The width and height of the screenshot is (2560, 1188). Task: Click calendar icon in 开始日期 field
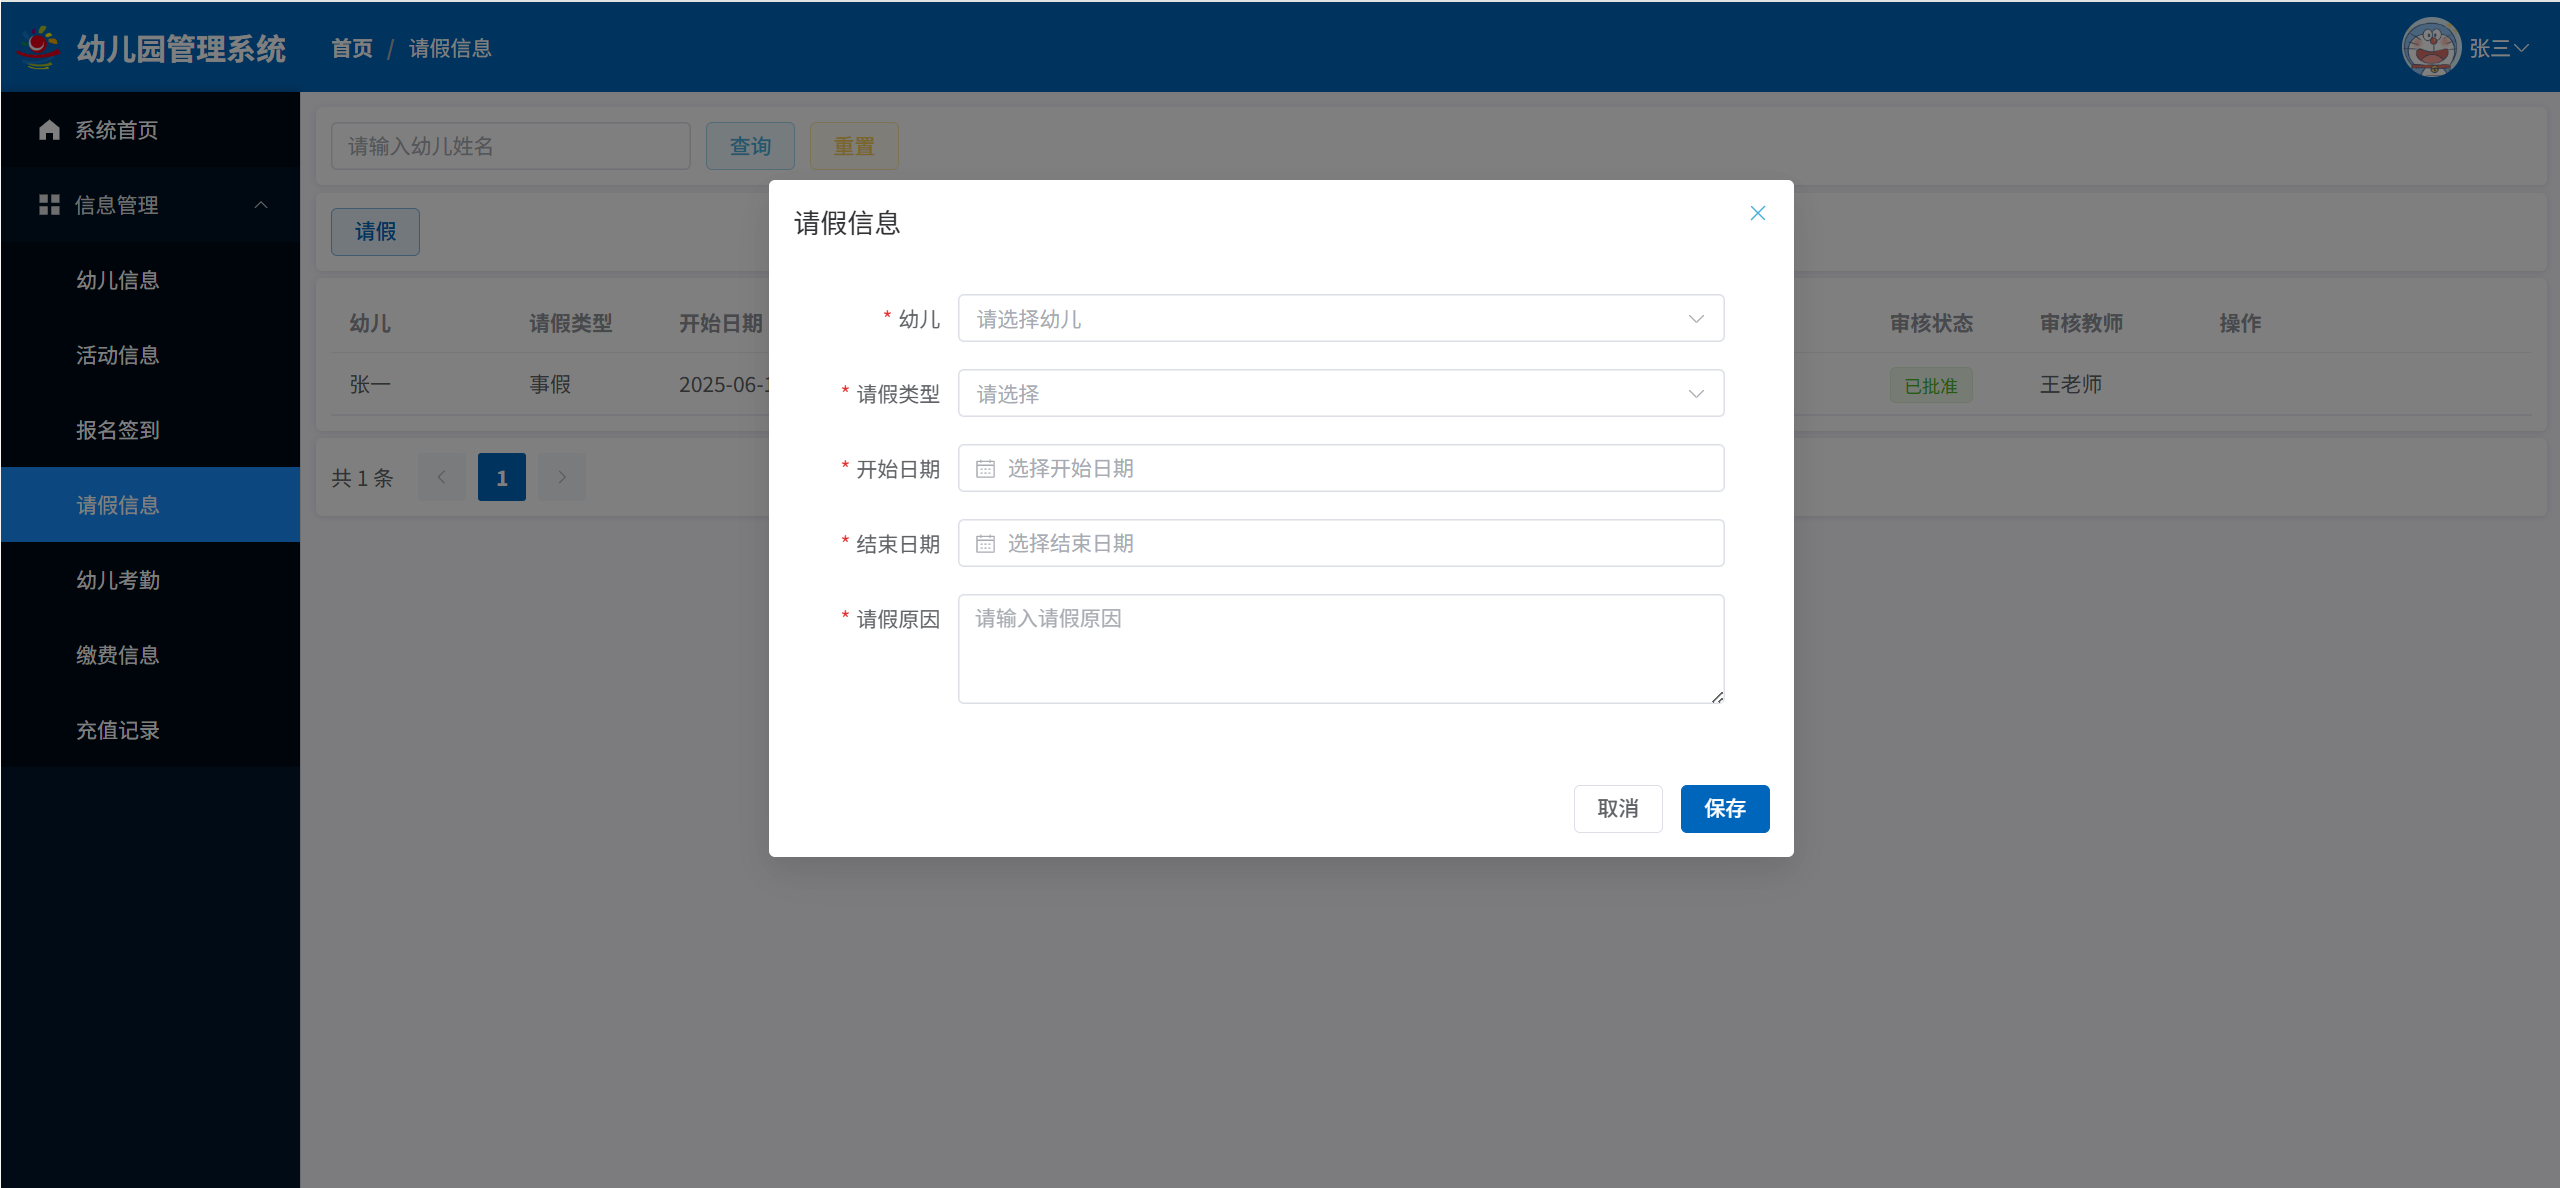point(985,469)
